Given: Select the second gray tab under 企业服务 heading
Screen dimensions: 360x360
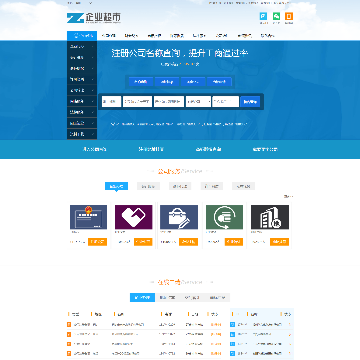Looking at the screenshot, I should coord(148,186).
